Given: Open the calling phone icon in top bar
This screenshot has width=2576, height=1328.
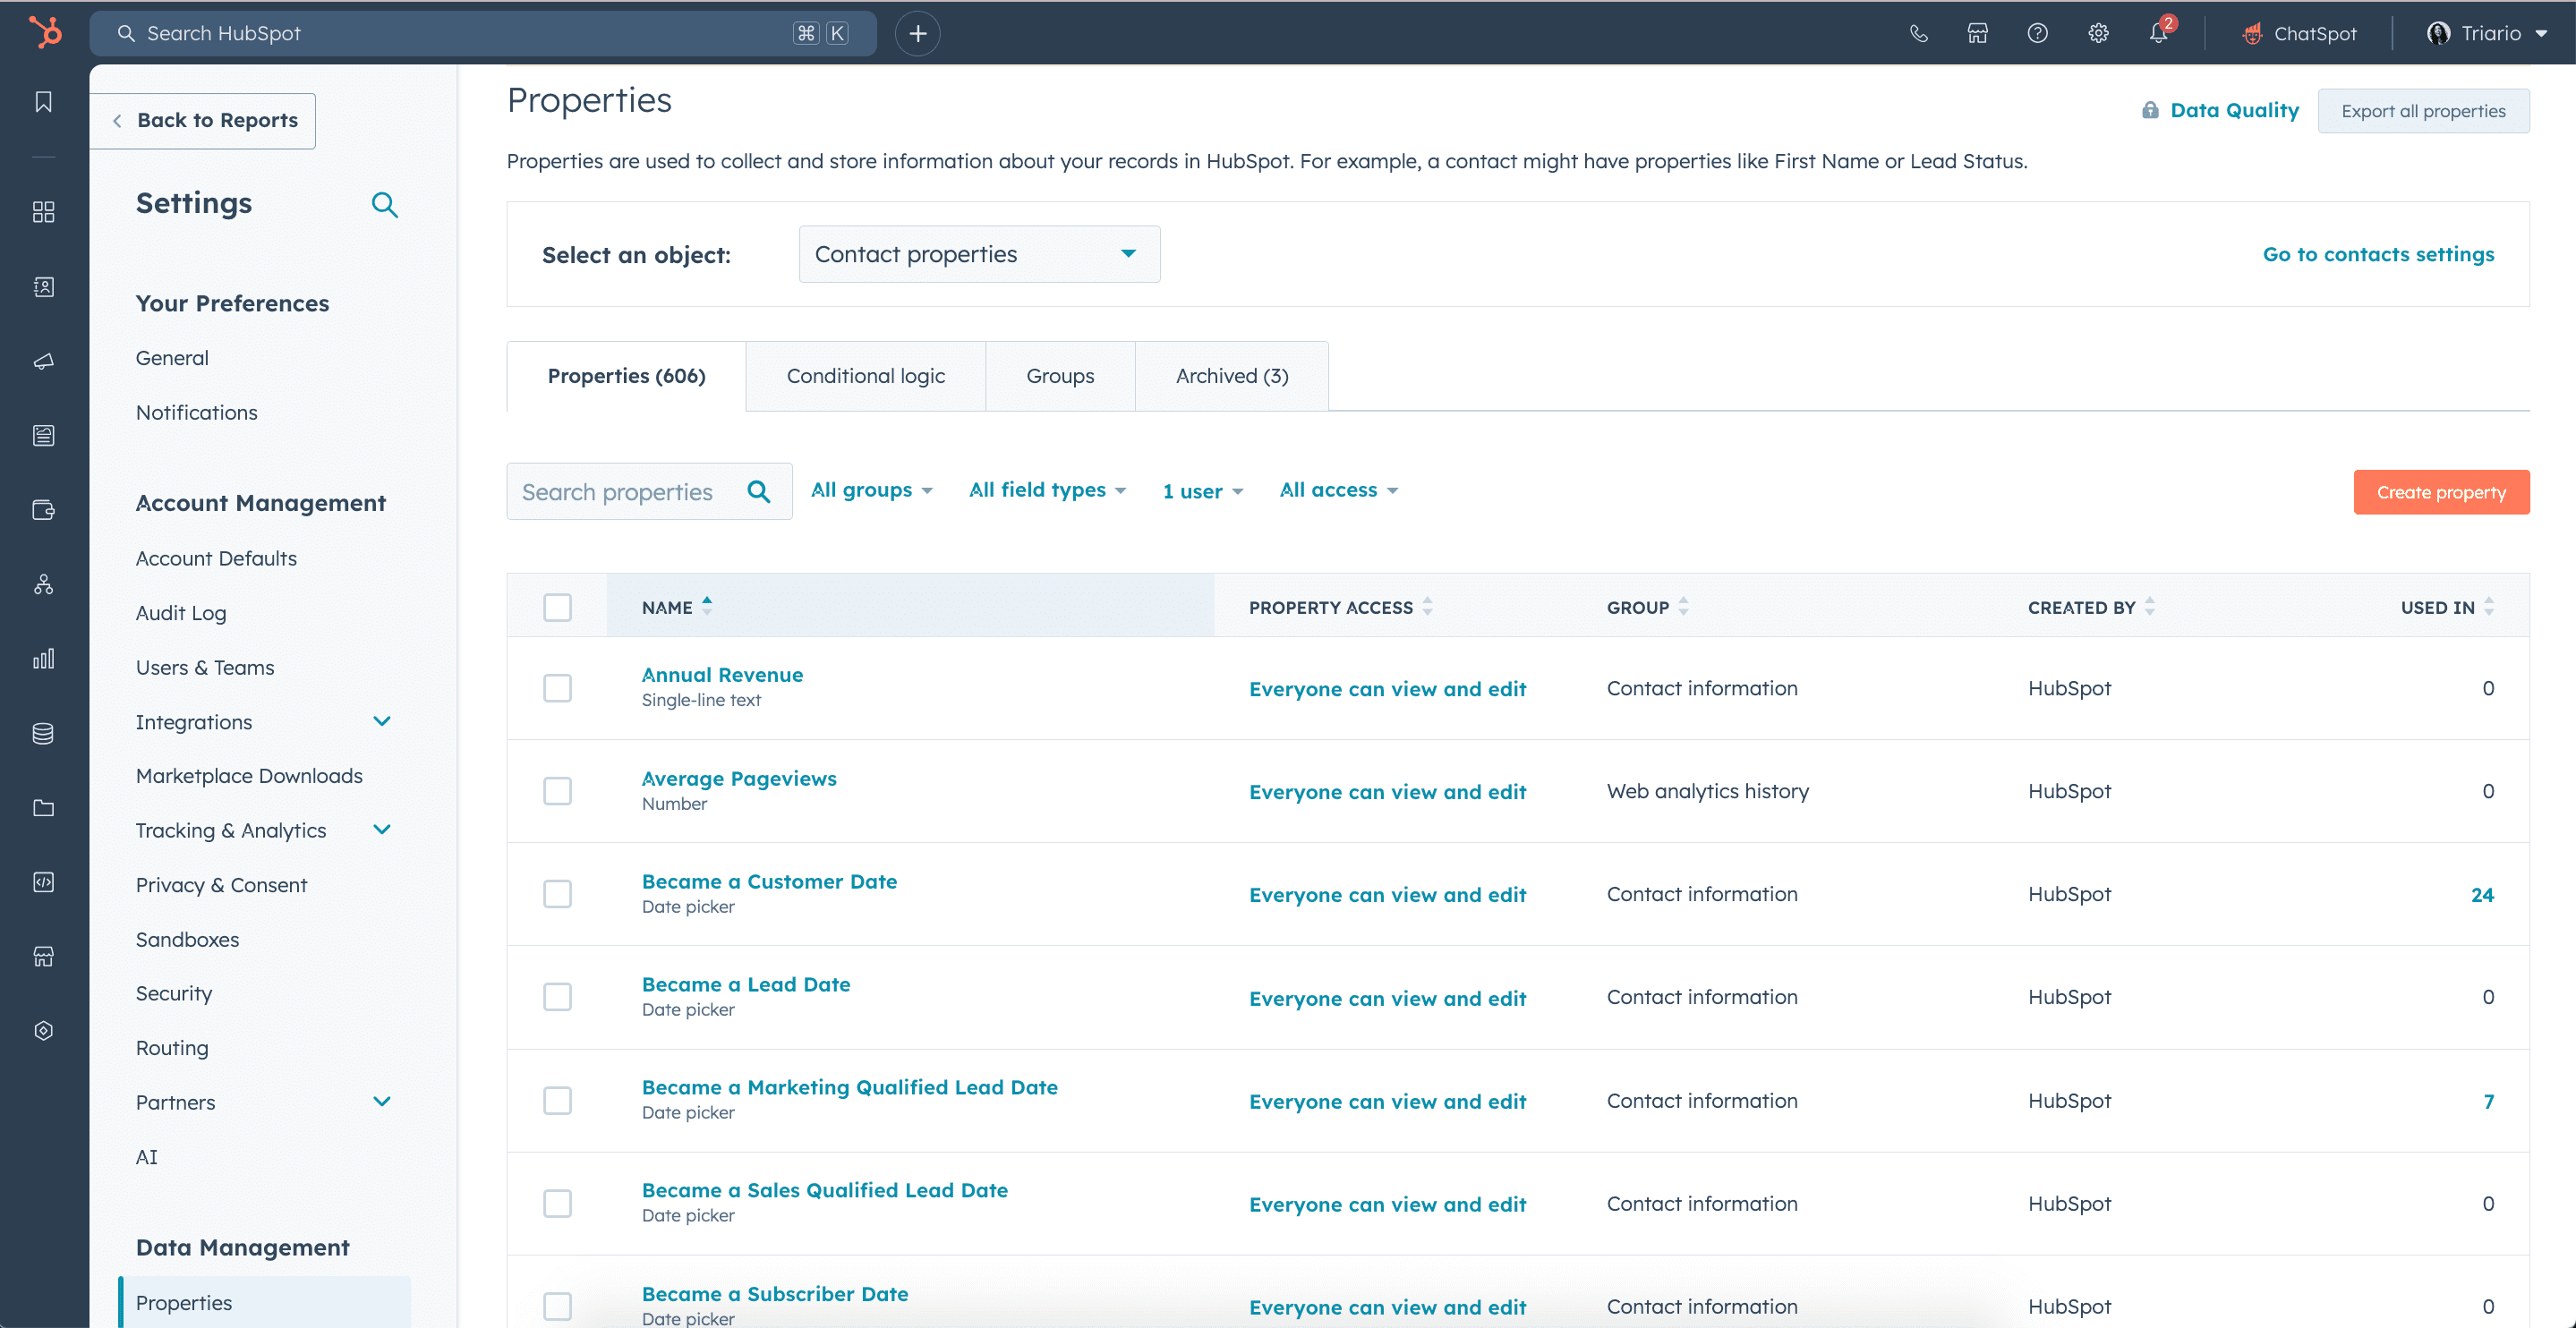Looking at the screenshot, I should (x=1918, y=33).
